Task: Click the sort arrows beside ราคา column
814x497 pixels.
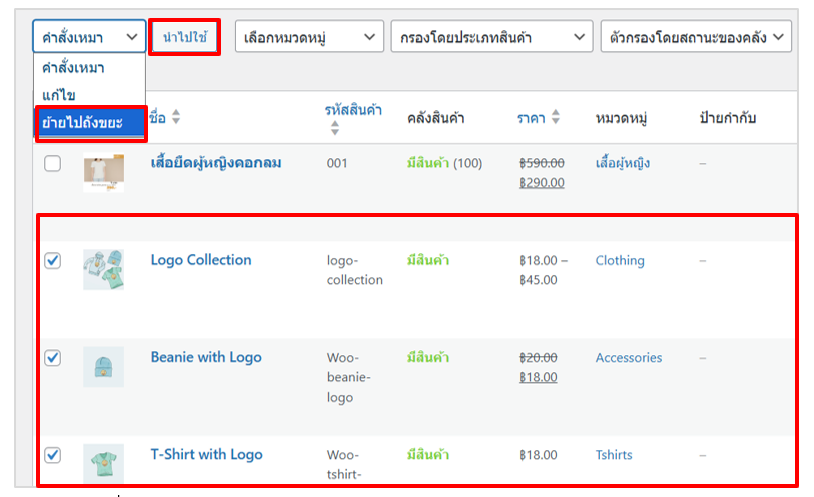Action: pyautogui.click(x=557, y=118)
